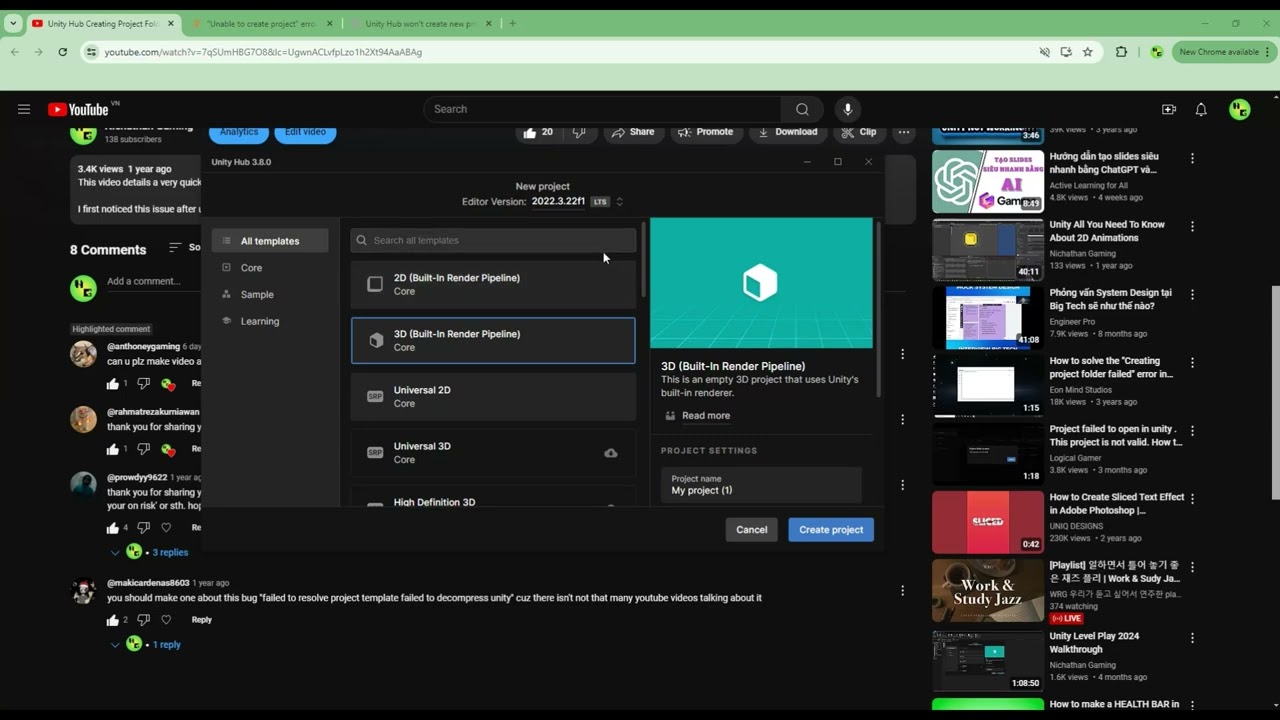Dislike the video next to Share
Screen dimensions: 1280x720
[x=578, y=132]
